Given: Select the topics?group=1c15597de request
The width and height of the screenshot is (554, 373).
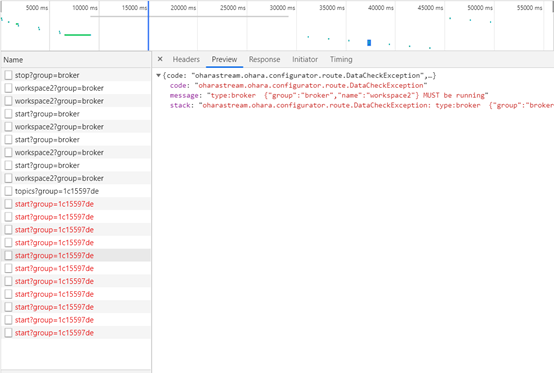Looking at the screenshot, I should (x=76, y=191).
